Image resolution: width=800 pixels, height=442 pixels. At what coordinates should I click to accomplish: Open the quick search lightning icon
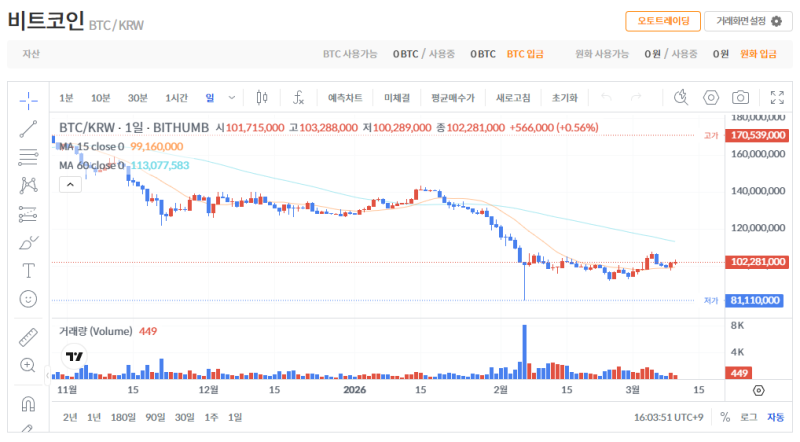tap(681, 97)
